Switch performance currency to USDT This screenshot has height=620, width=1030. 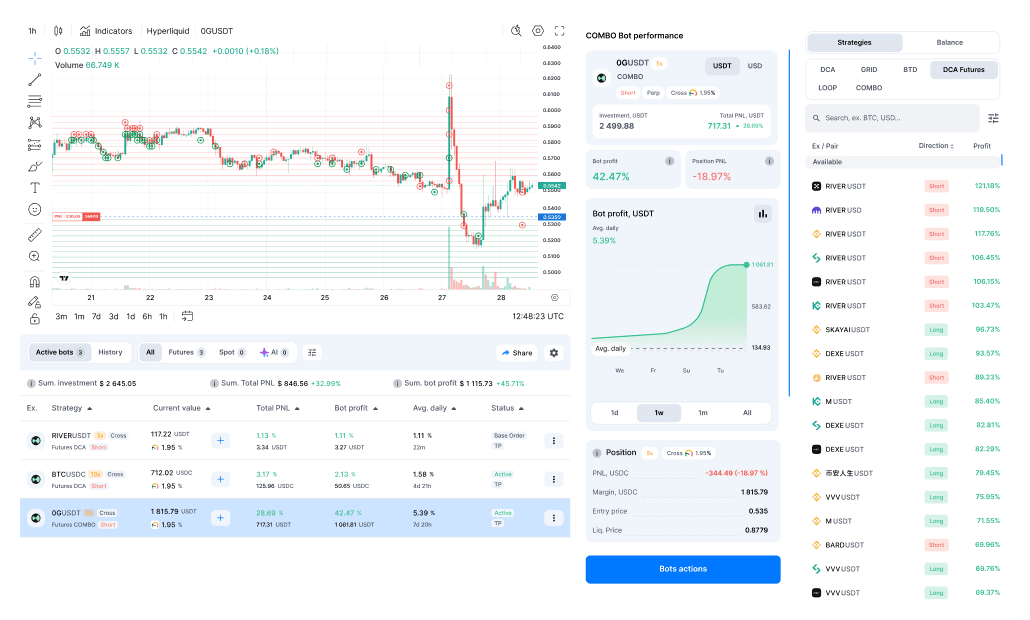[x=723, y=66]
